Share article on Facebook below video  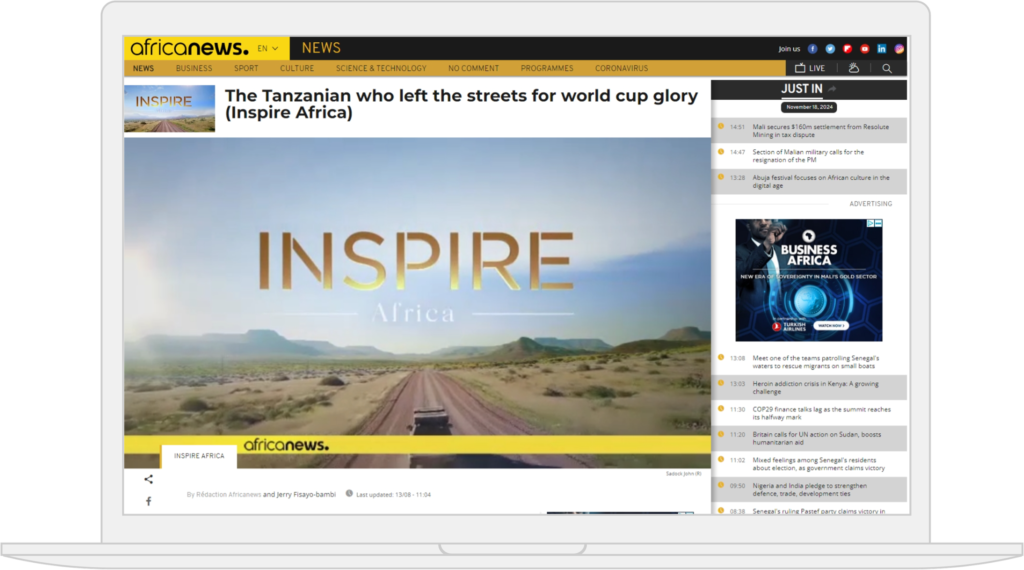(x=148, y=501)
